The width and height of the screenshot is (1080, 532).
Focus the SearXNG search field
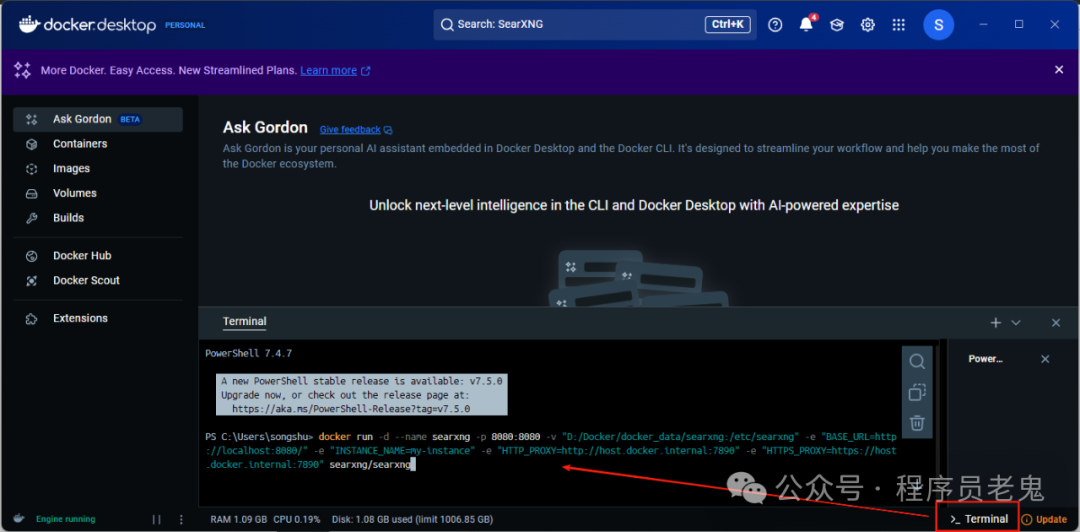(x=595, y=25)
